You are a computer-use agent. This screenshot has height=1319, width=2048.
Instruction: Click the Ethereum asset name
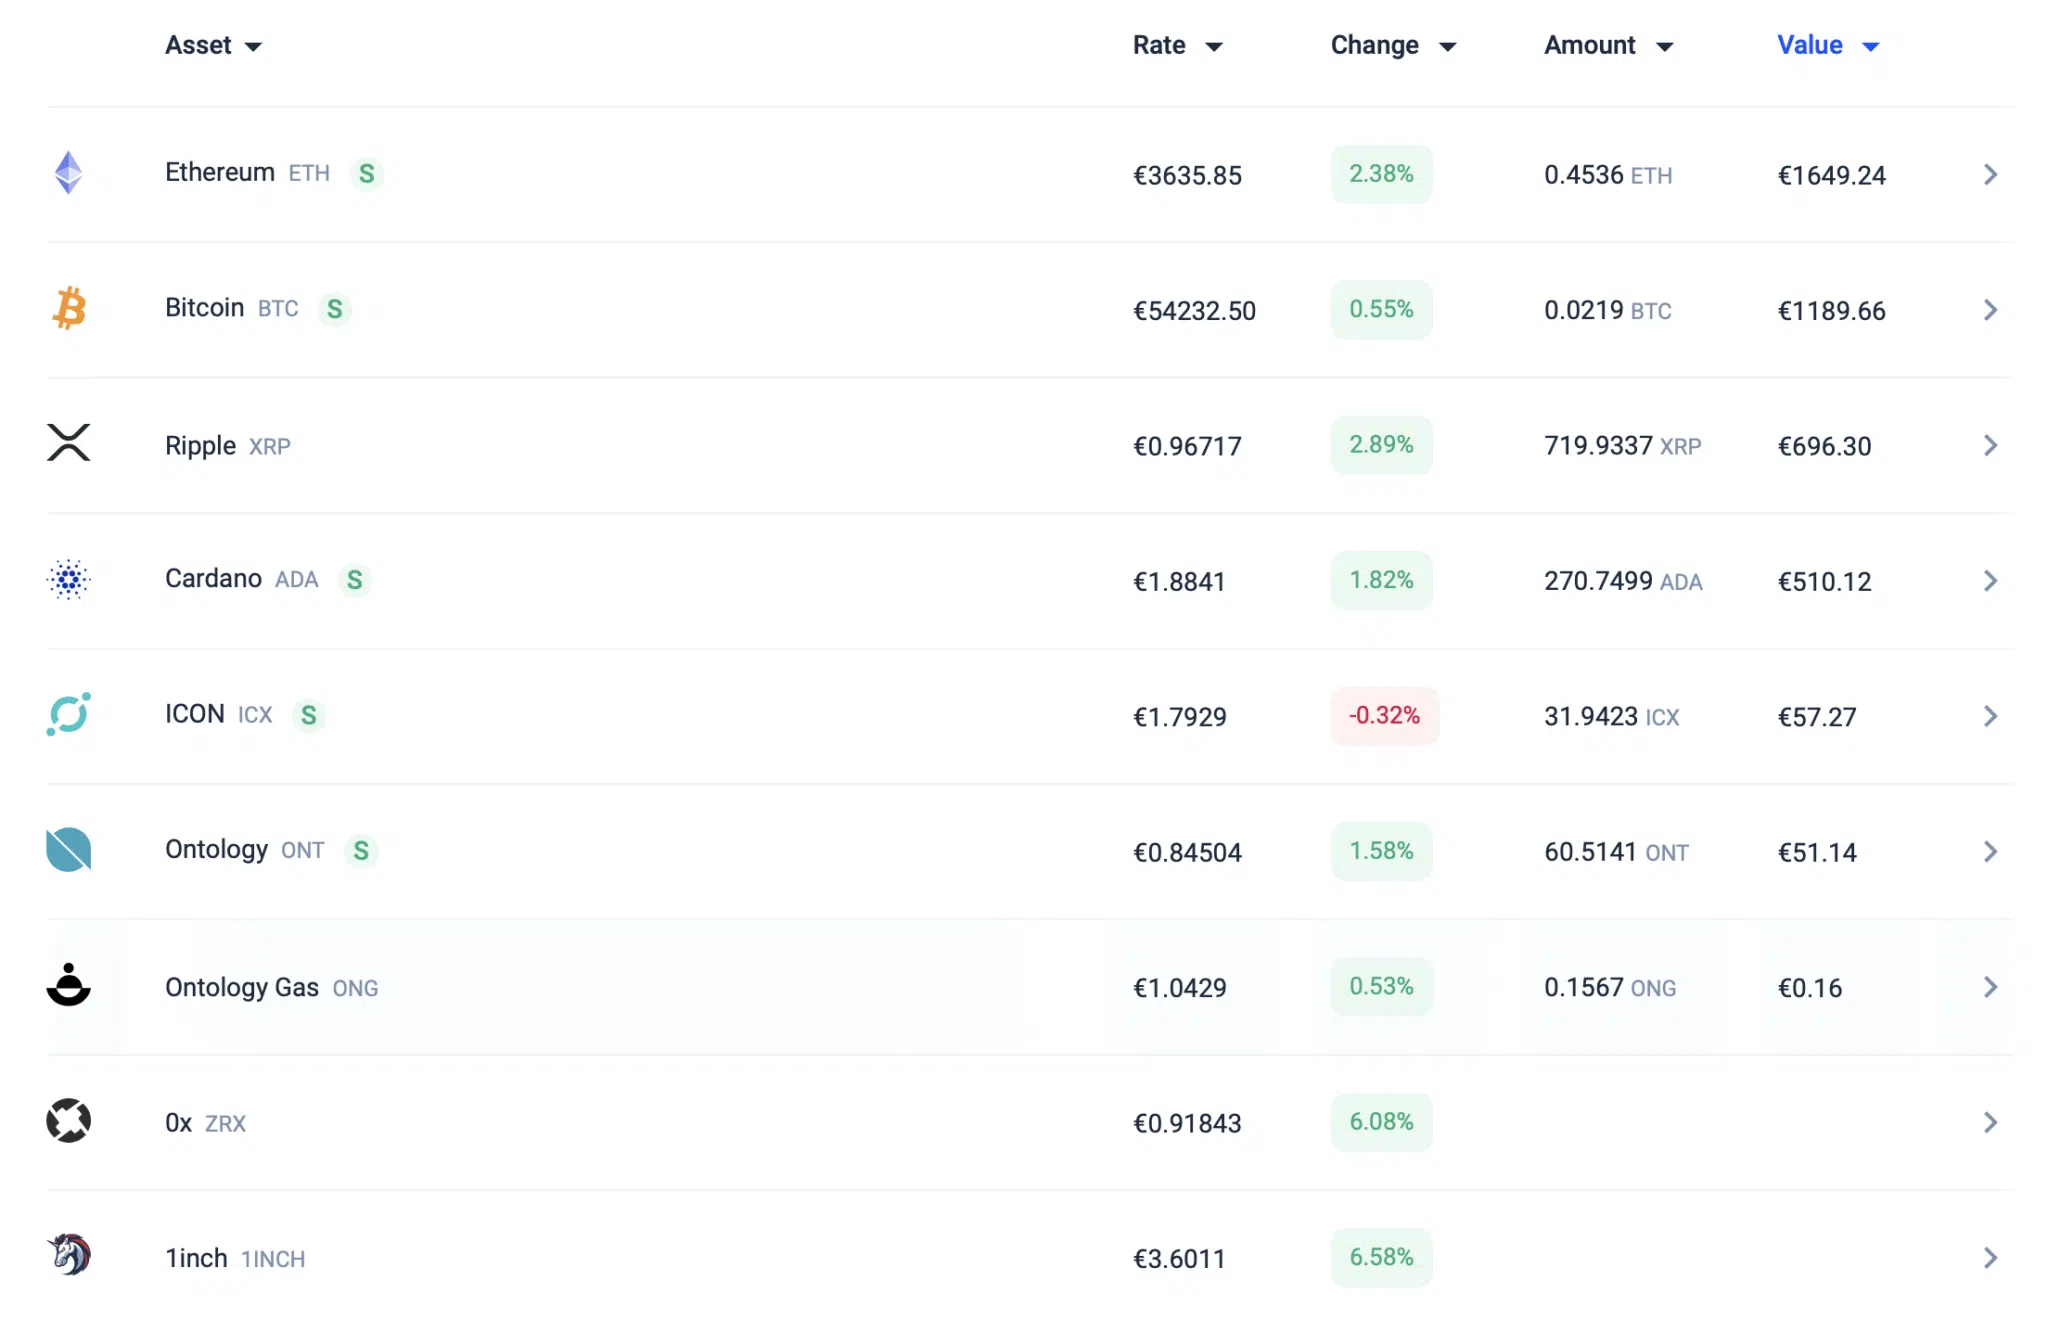pyautogui.click(x=220, y=172)
